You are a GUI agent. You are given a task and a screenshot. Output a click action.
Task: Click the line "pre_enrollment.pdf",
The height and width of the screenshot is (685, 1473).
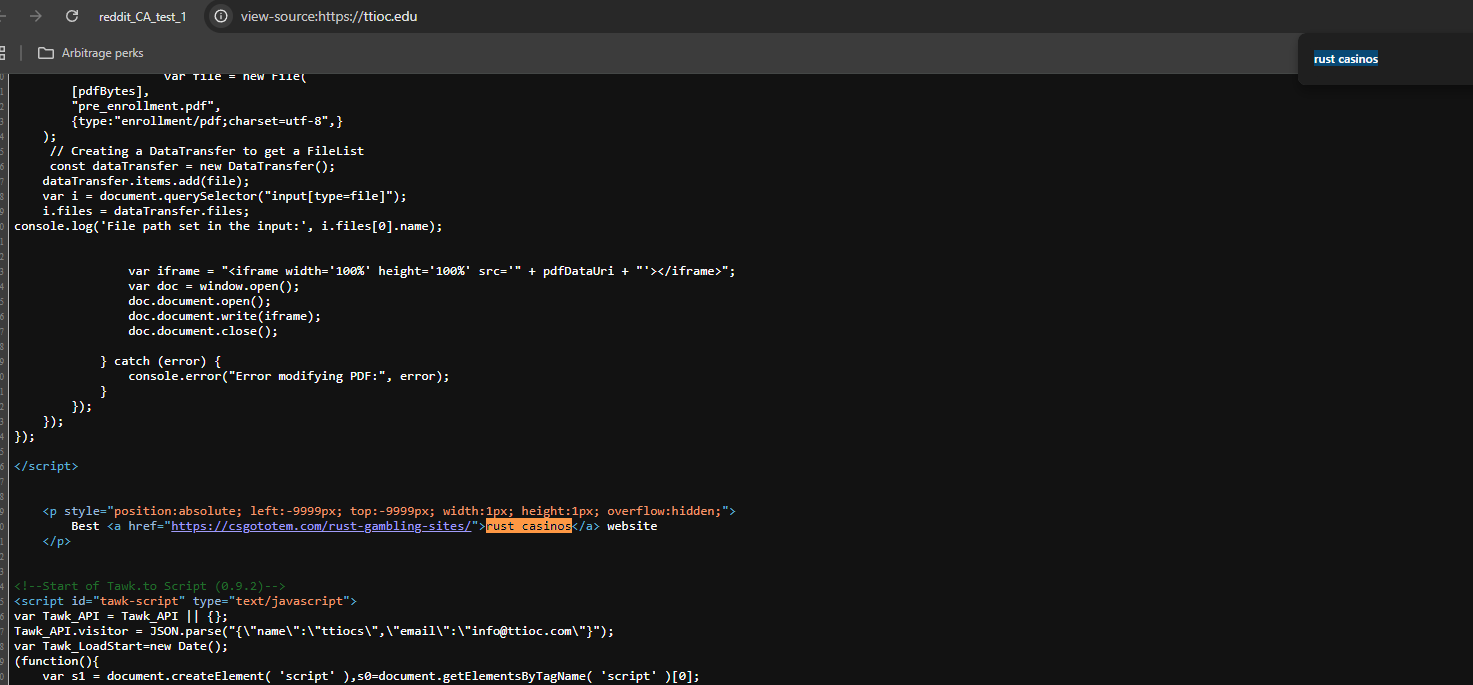pyautogui.click(x=145, y=106)
